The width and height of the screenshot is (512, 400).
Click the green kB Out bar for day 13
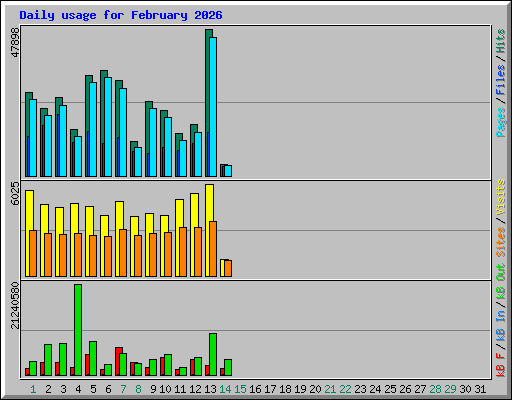point(213,354)
